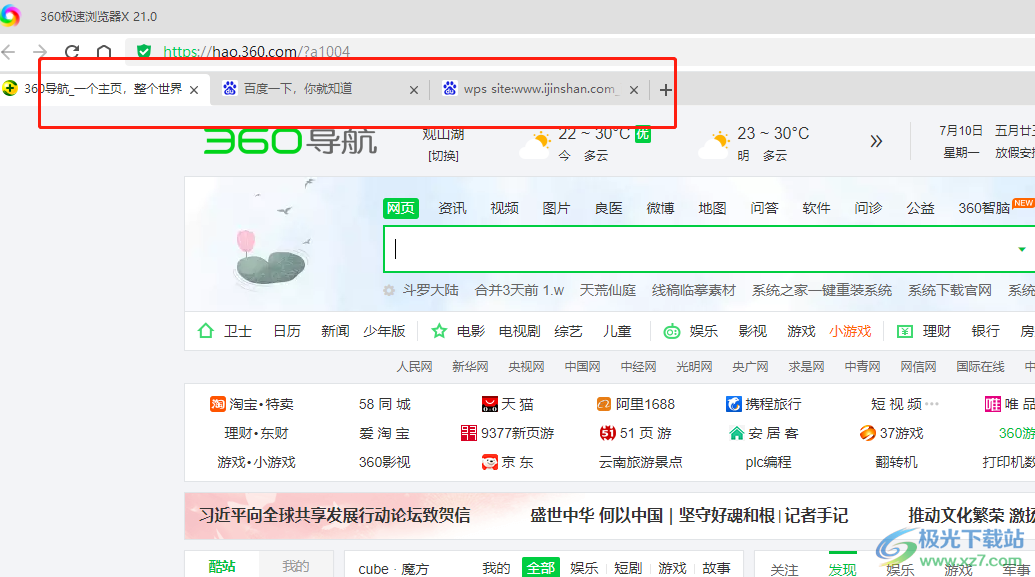Expand the 短视频 ellipsis options
The width and height of the screenshot is (1035, 577).
tap(931, 403)
